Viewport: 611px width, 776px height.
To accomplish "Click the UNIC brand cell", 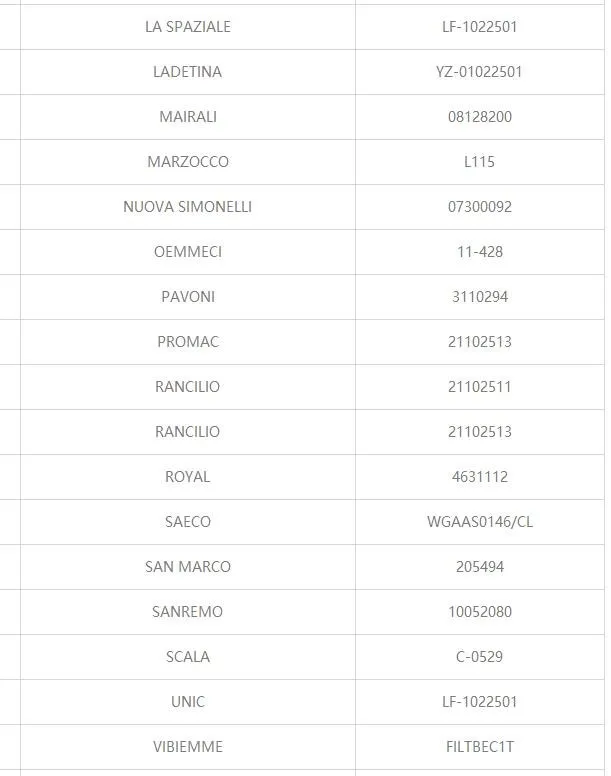I will point(188,702).
